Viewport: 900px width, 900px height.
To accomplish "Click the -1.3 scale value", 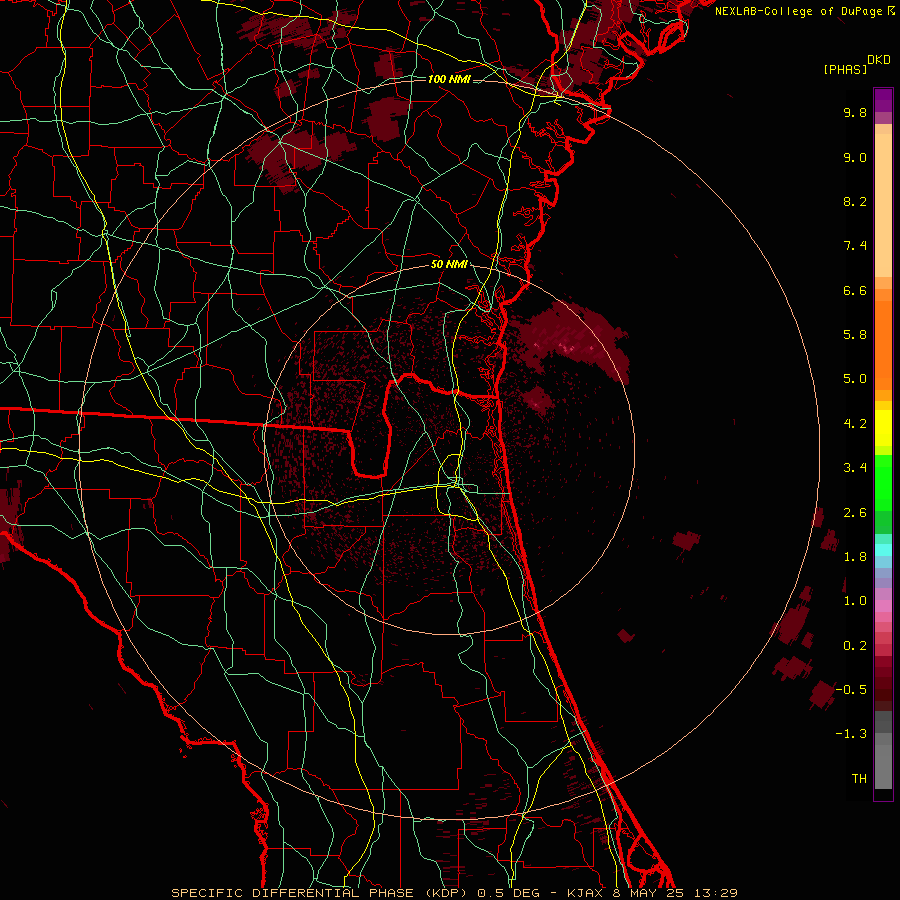I will tap(851, 734).
